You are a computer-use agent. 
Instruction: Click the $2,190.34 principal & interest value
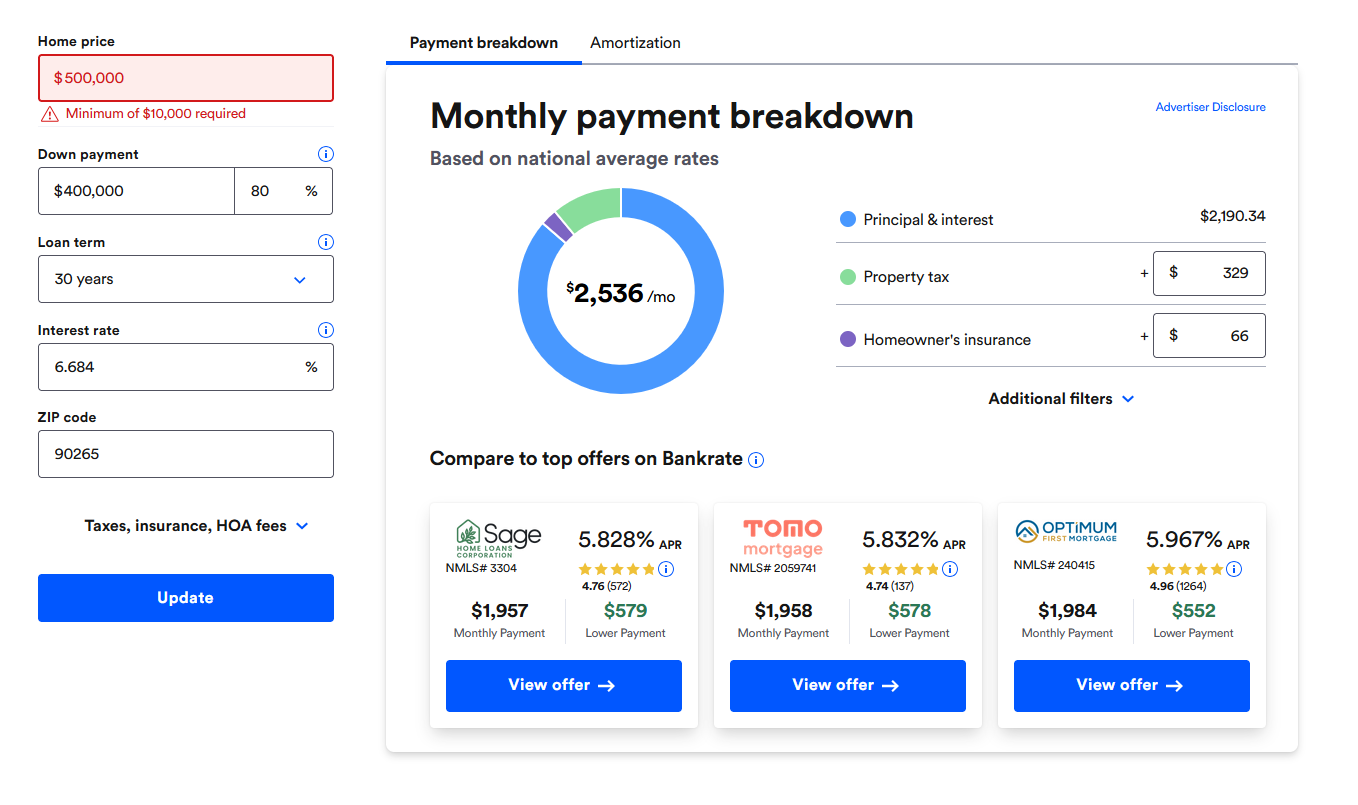pyautogui.click(x=1233, y=216)
